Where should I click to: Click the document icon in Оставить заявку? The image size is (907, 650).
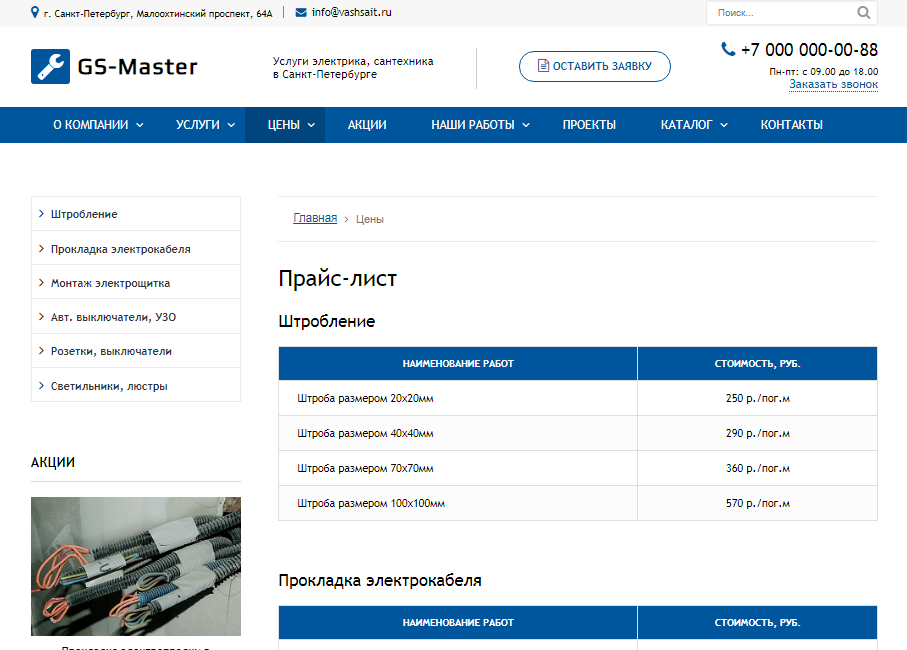(x=543, y=67)
